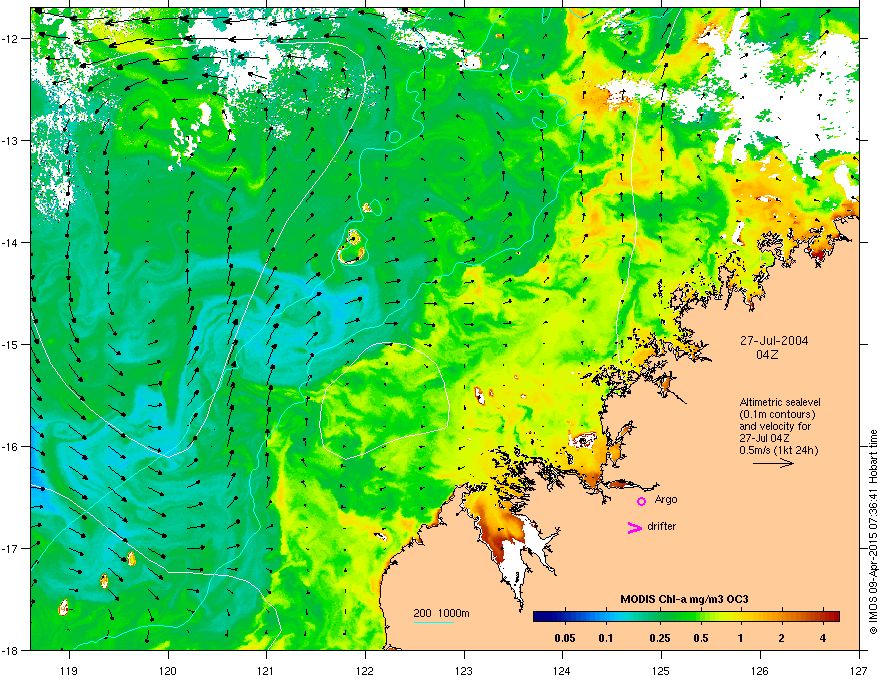Click the date label 27-Jul-2004
Screen dimensions: 880x680
point(774,341)
